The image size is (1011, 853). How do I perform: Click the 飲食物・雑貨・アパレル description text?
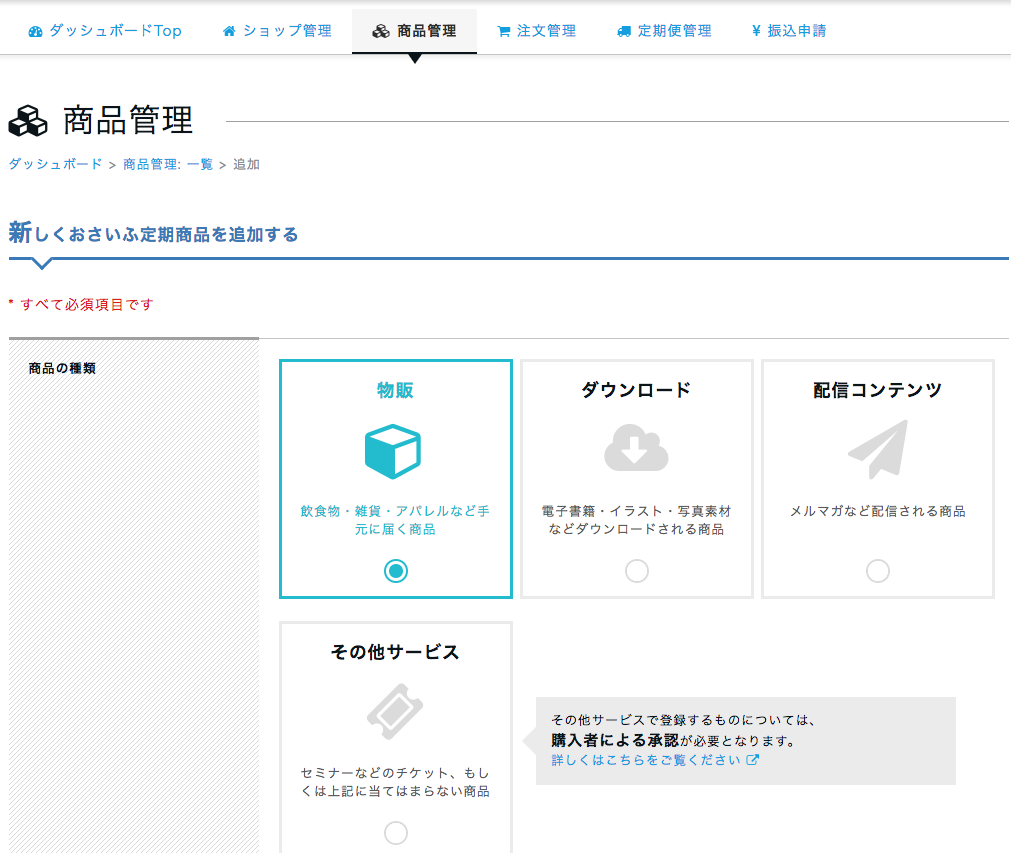395,520
